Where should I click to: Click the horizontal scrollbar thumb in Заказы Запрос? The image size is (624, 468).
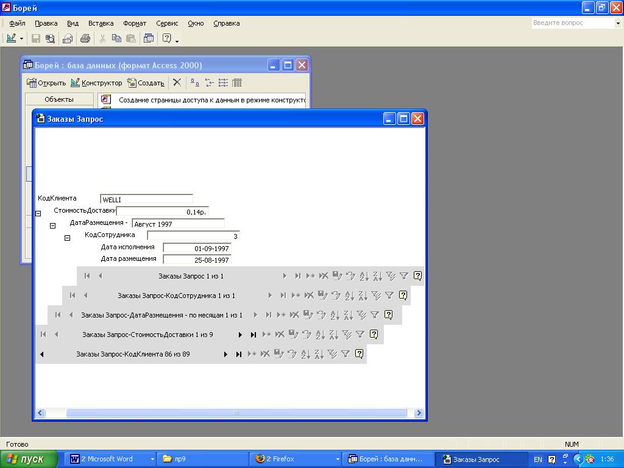tap(236, 413)
